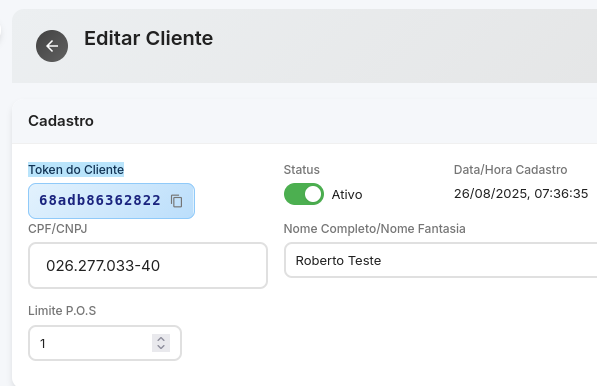The width and height of the screenshot is (597, 386).
Task: Focus the CPF/CNPJ input field
Action: 148,265
